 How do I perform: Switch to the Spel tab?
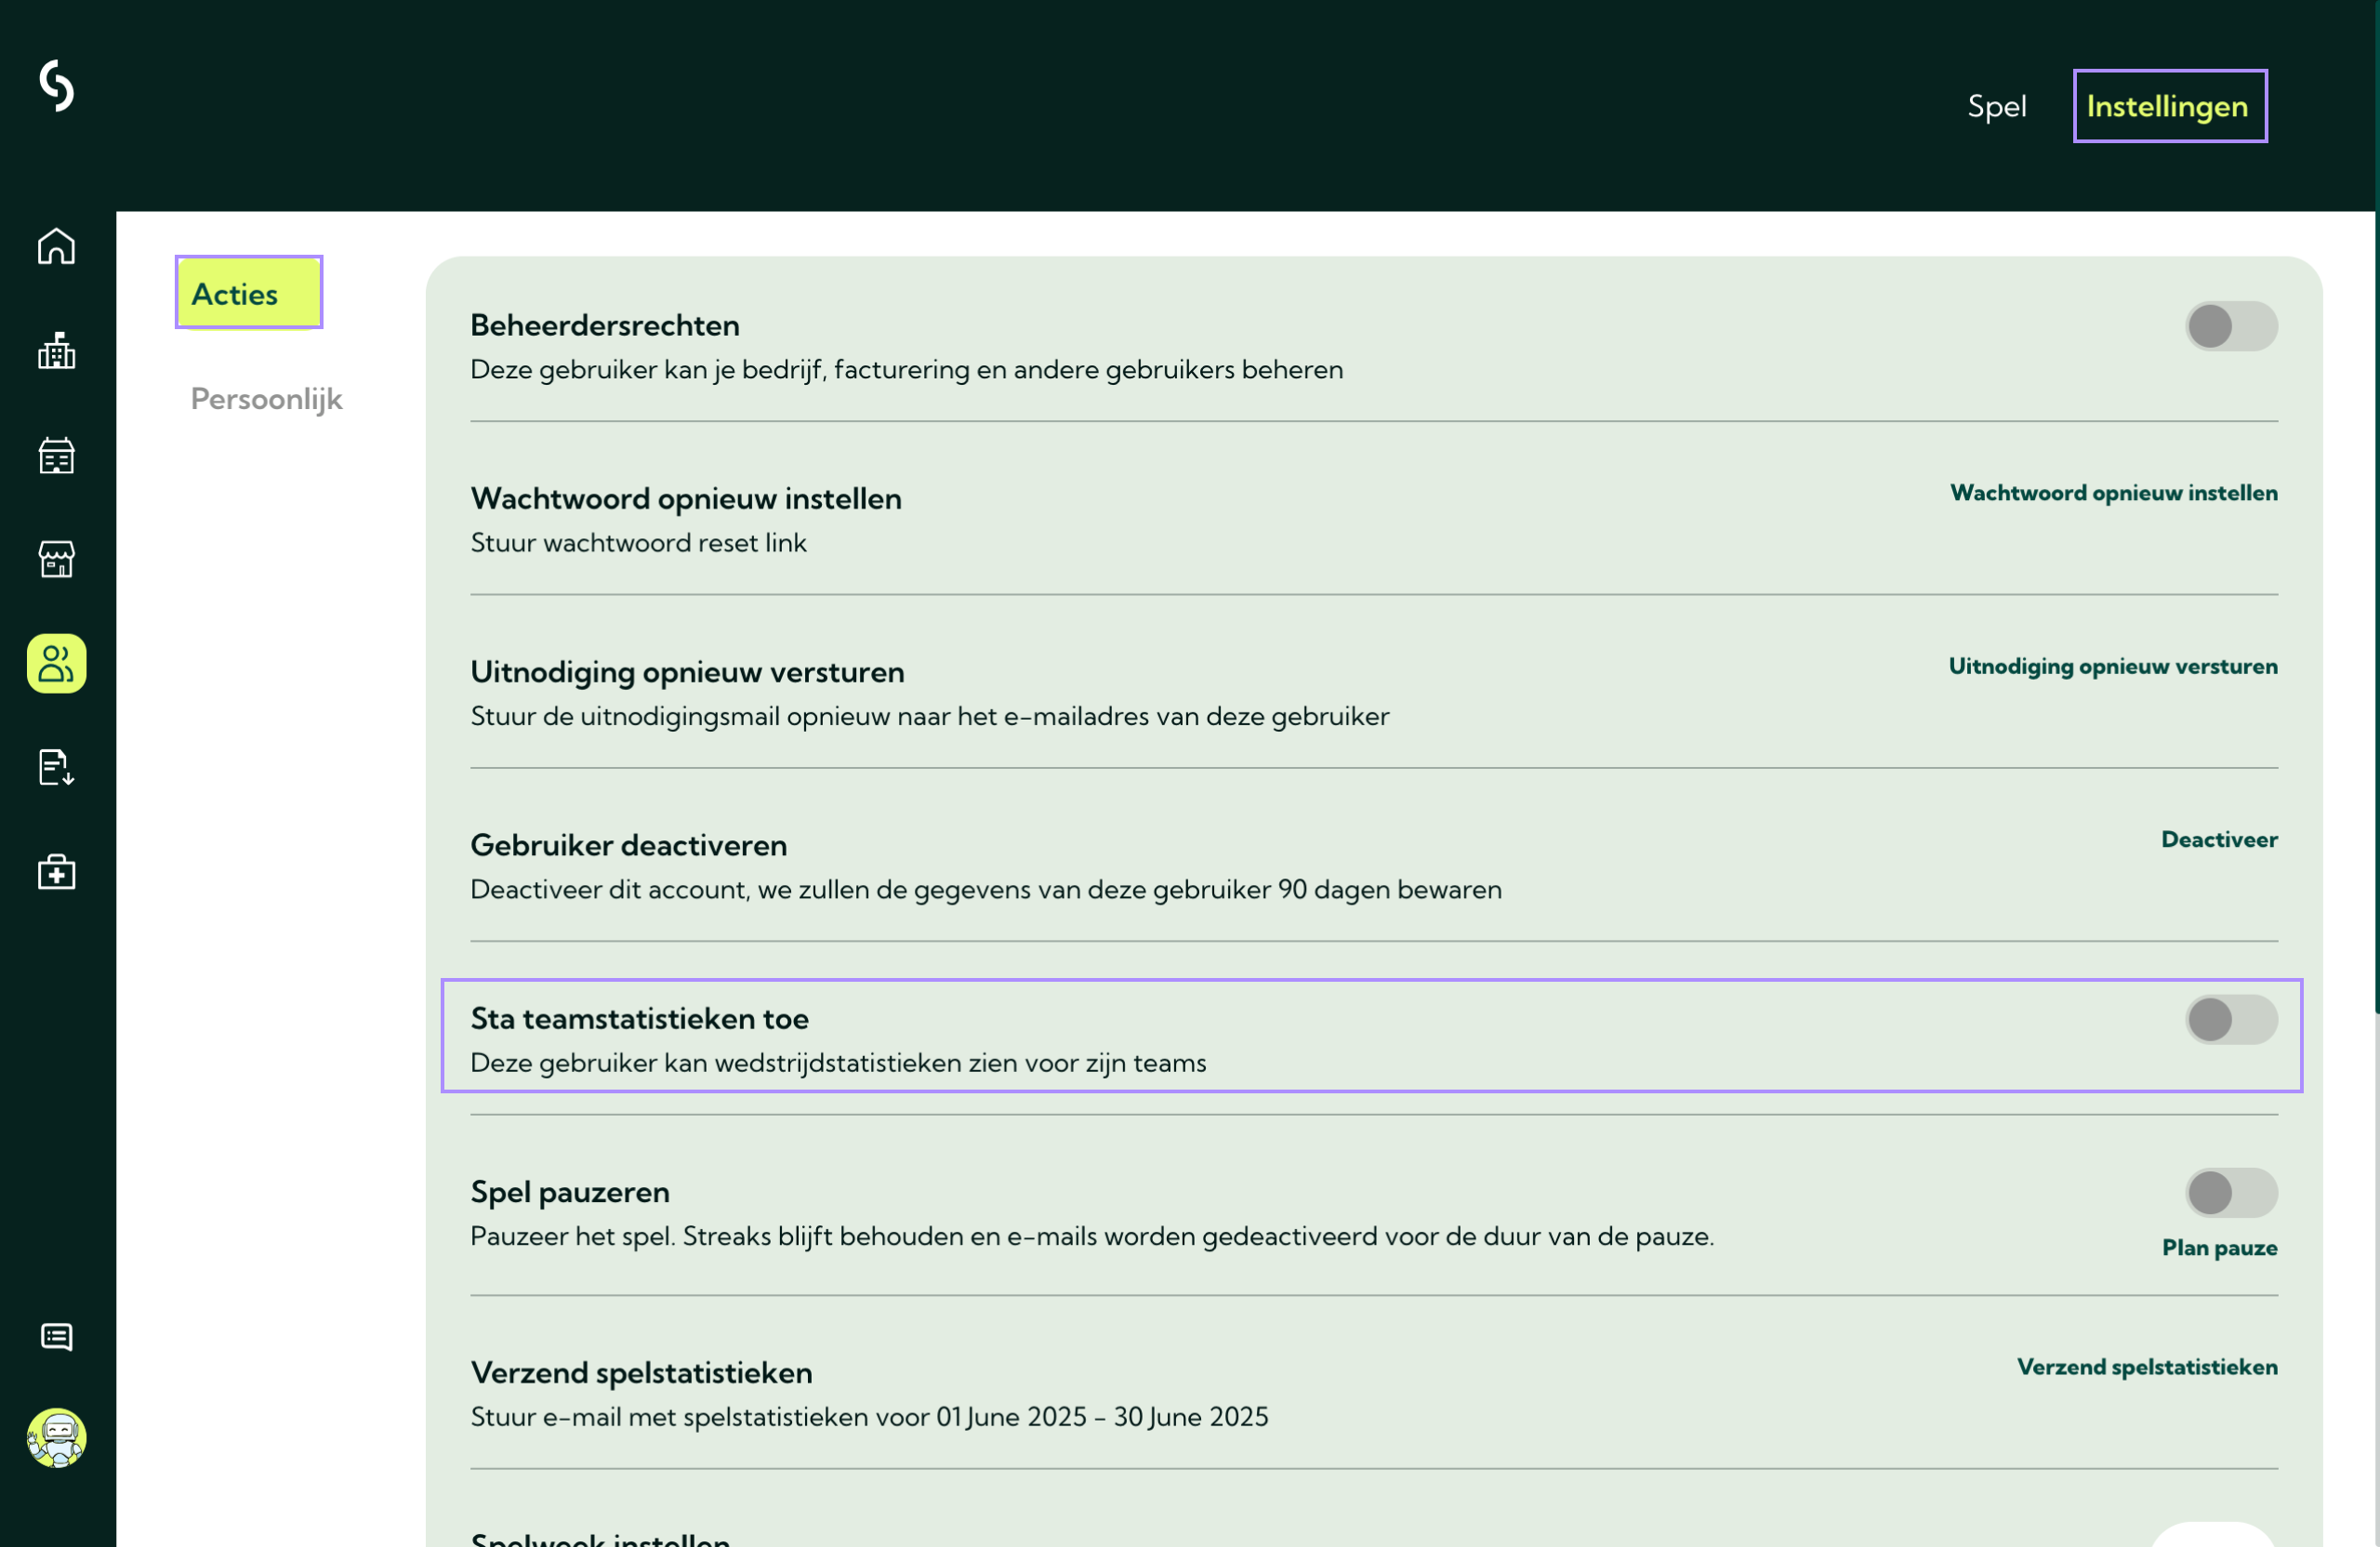pyautogui.click(x=1996, y=107)
